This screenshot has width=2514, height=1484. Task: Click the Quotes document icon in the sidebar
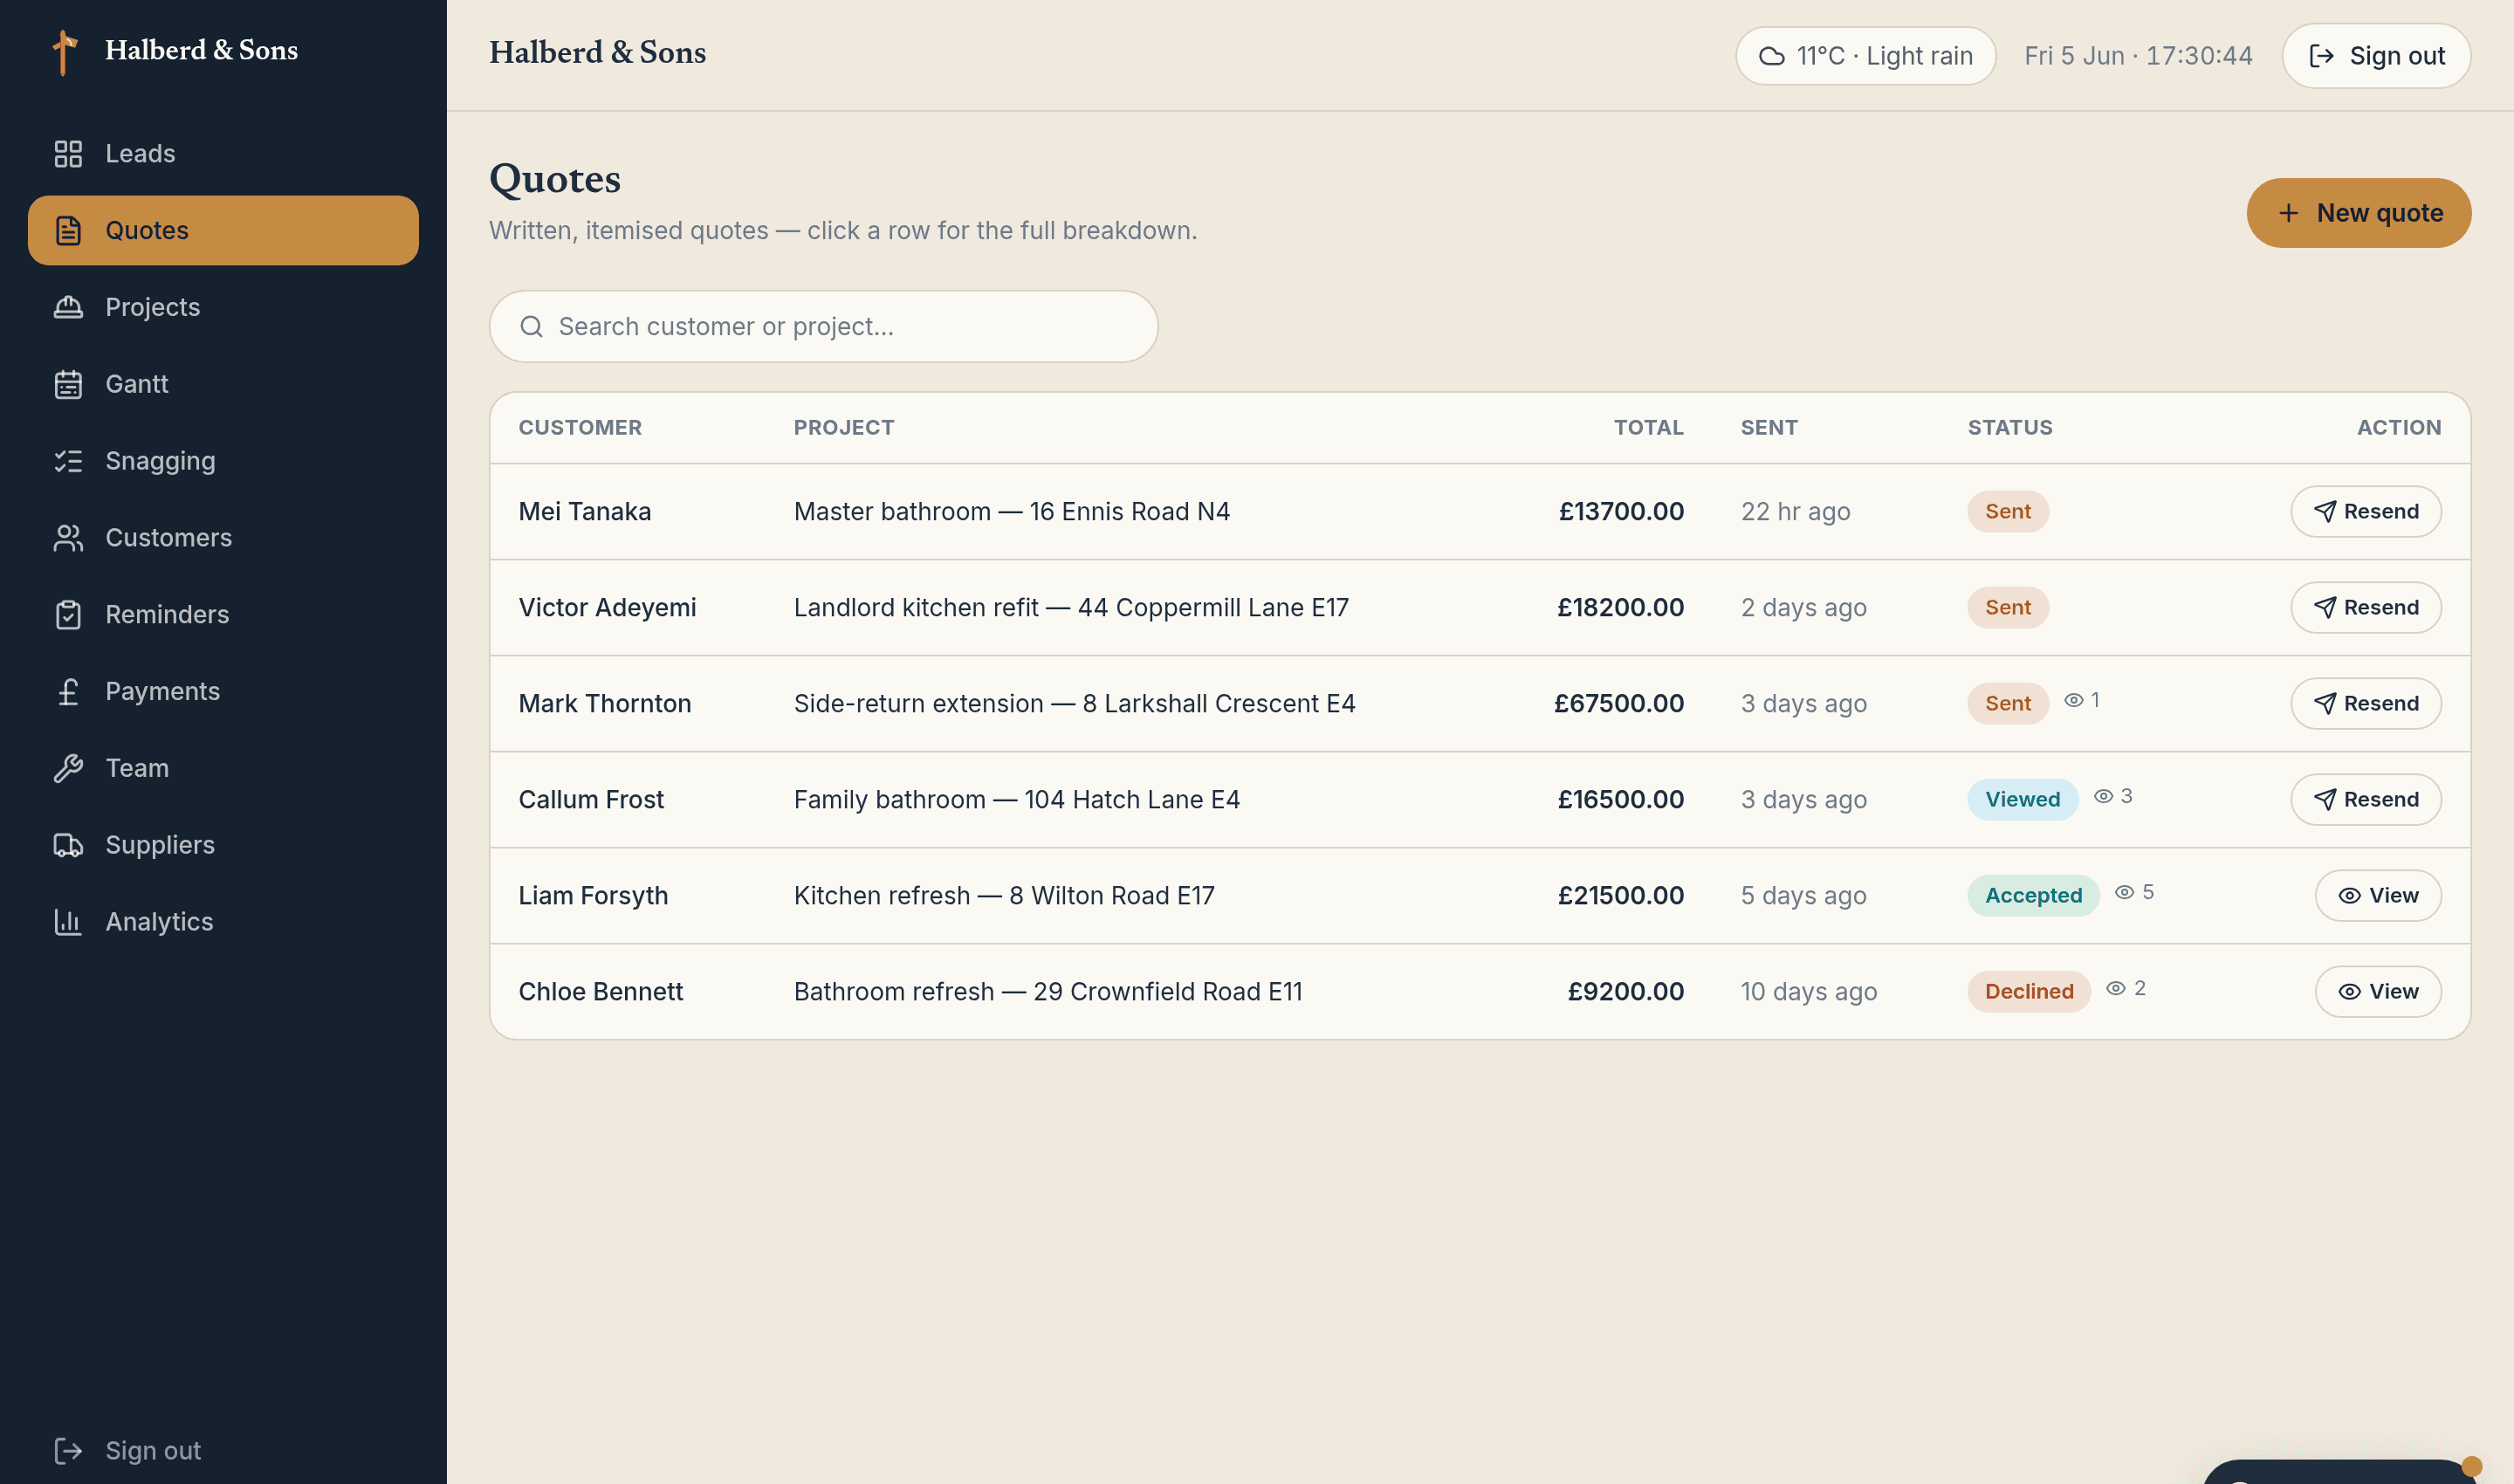(68, 230)
